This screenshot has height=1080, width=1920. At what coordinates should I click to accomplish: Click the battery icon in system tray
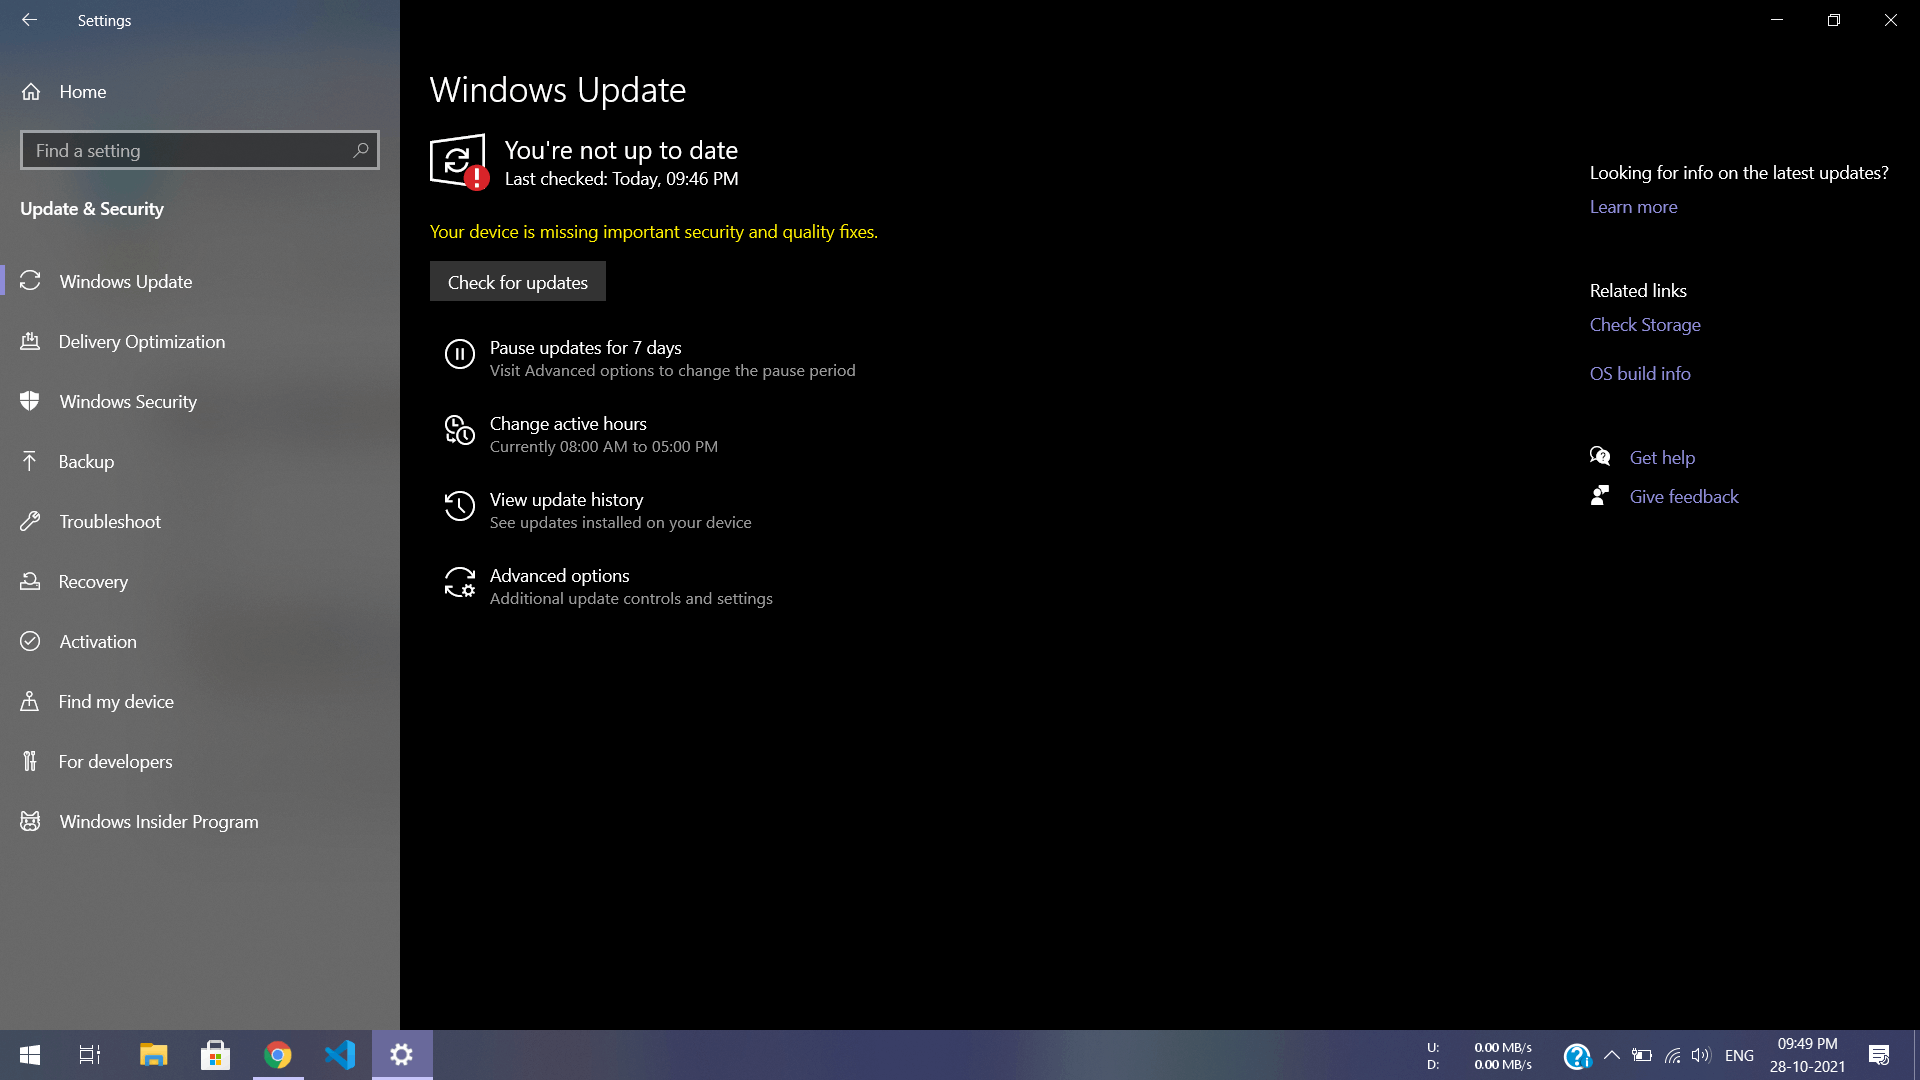tap(1641, 1055)
